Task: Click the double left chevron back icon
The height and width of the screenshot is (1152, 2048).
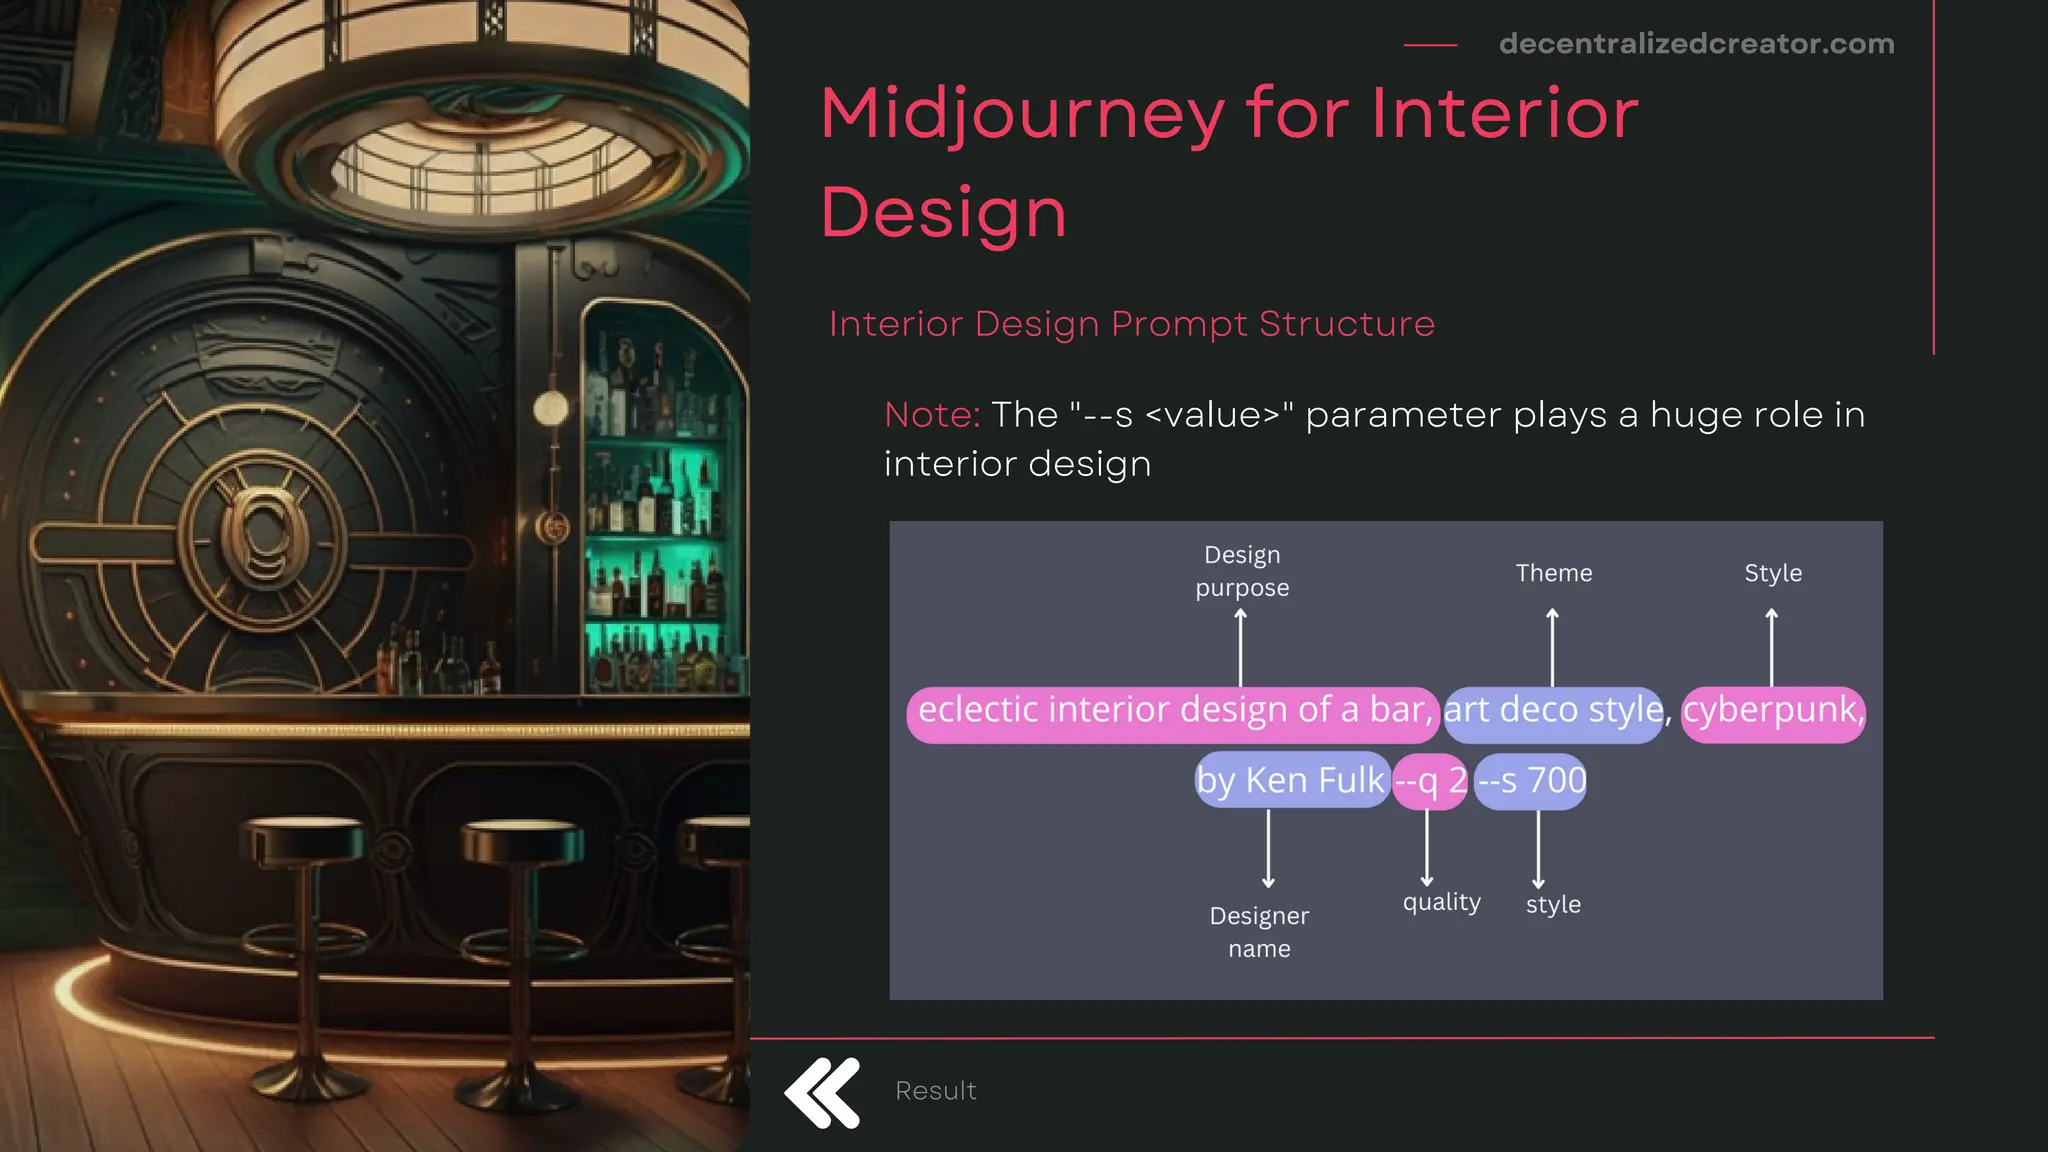Action: [x=822, y=1092]
